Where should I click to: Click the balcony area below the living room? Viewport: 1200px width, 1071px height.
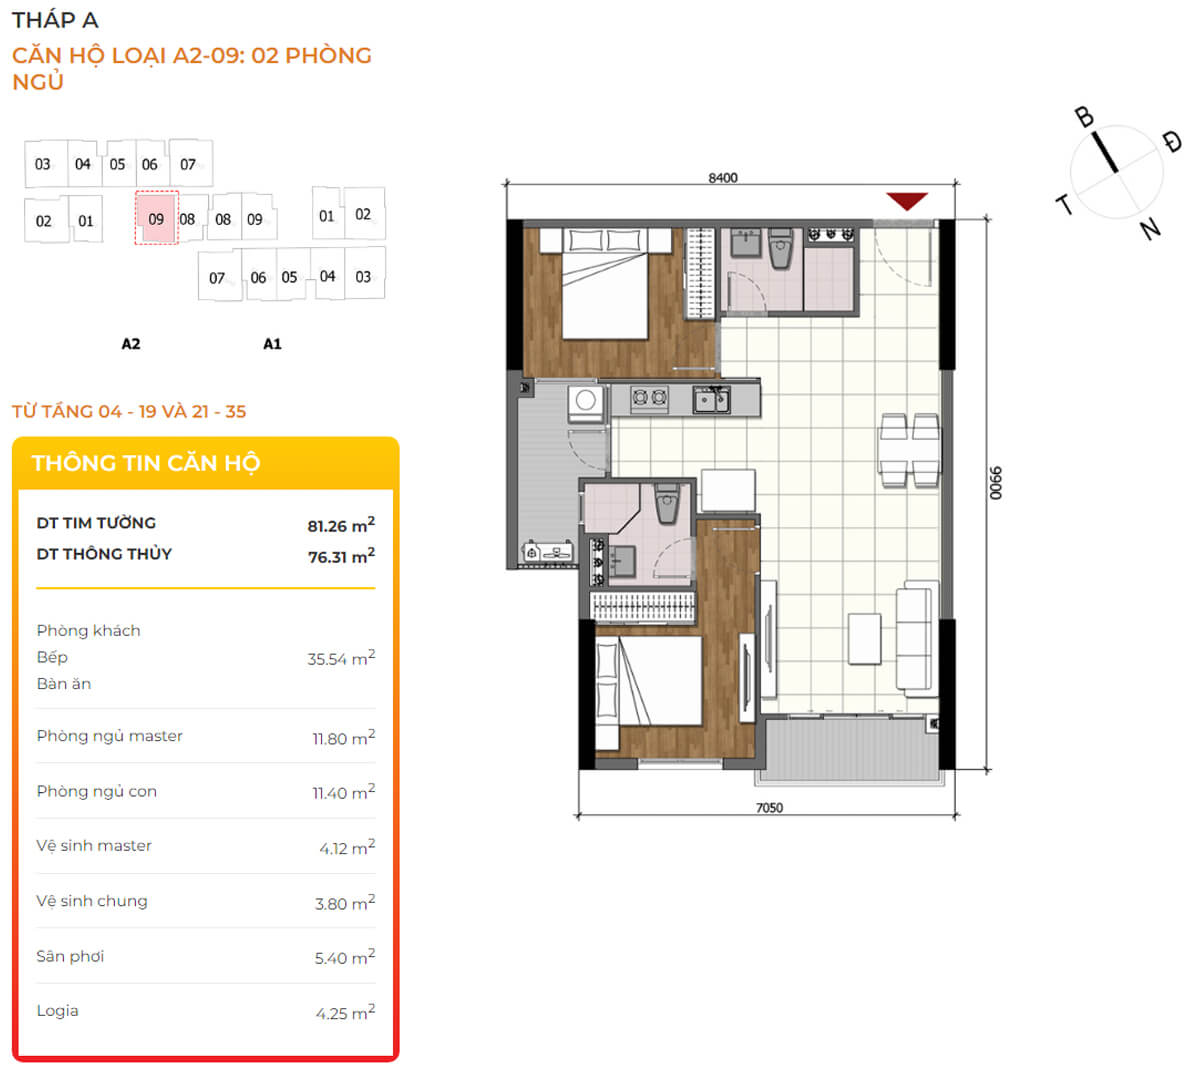[x=851, y=749]
